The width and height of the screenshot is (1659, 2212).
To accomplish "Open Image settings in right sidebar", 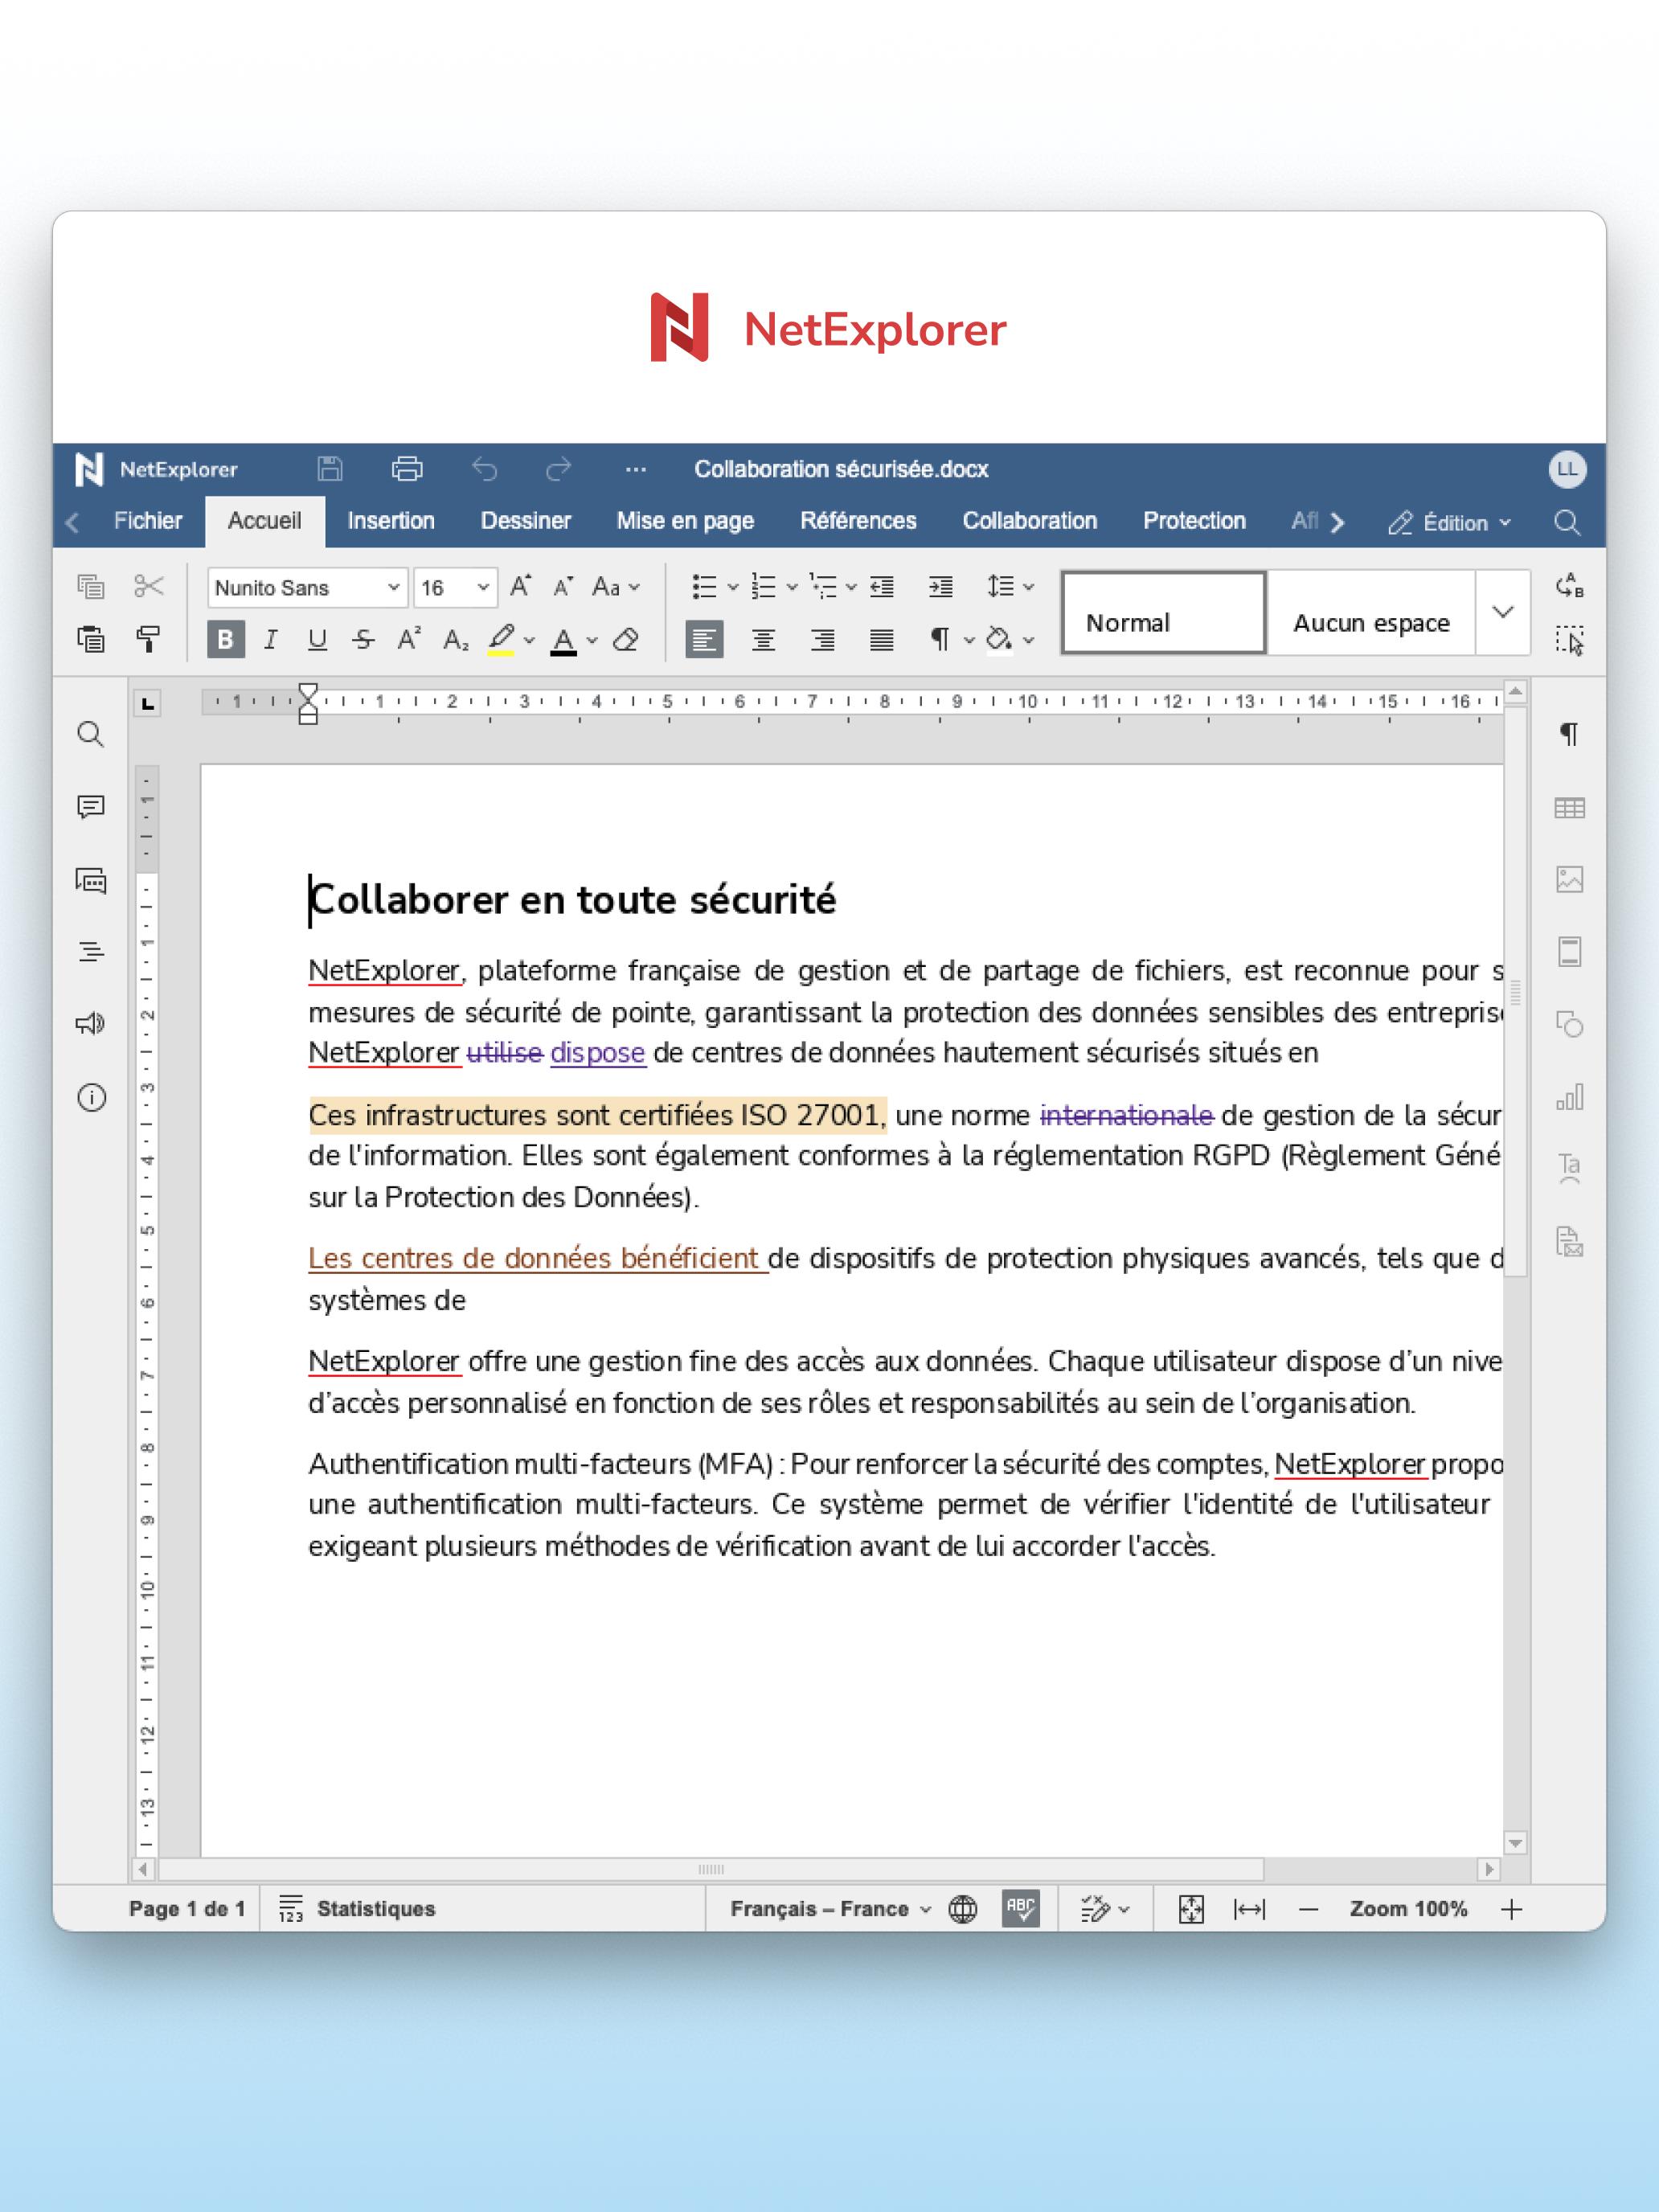I will pos(1569,879).
